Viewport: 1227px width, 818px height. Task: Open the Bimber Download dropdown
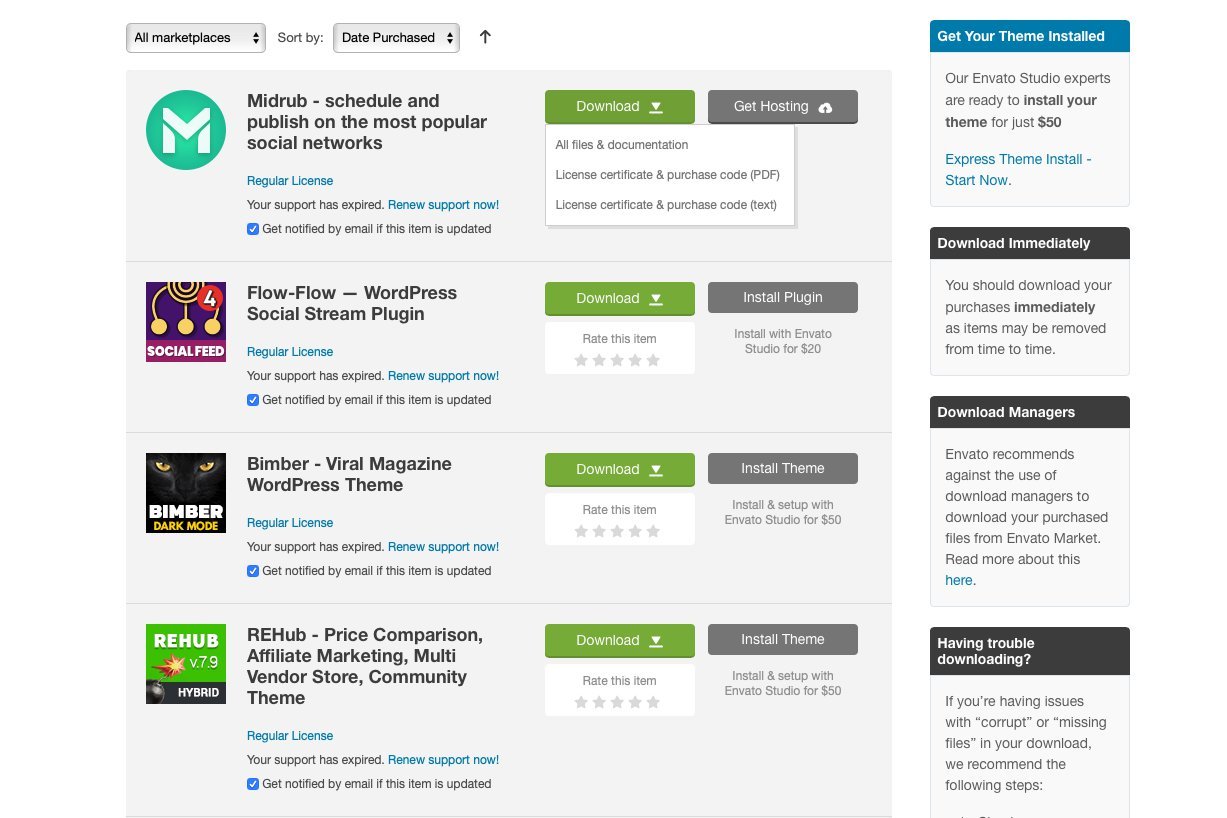[620, 469]
